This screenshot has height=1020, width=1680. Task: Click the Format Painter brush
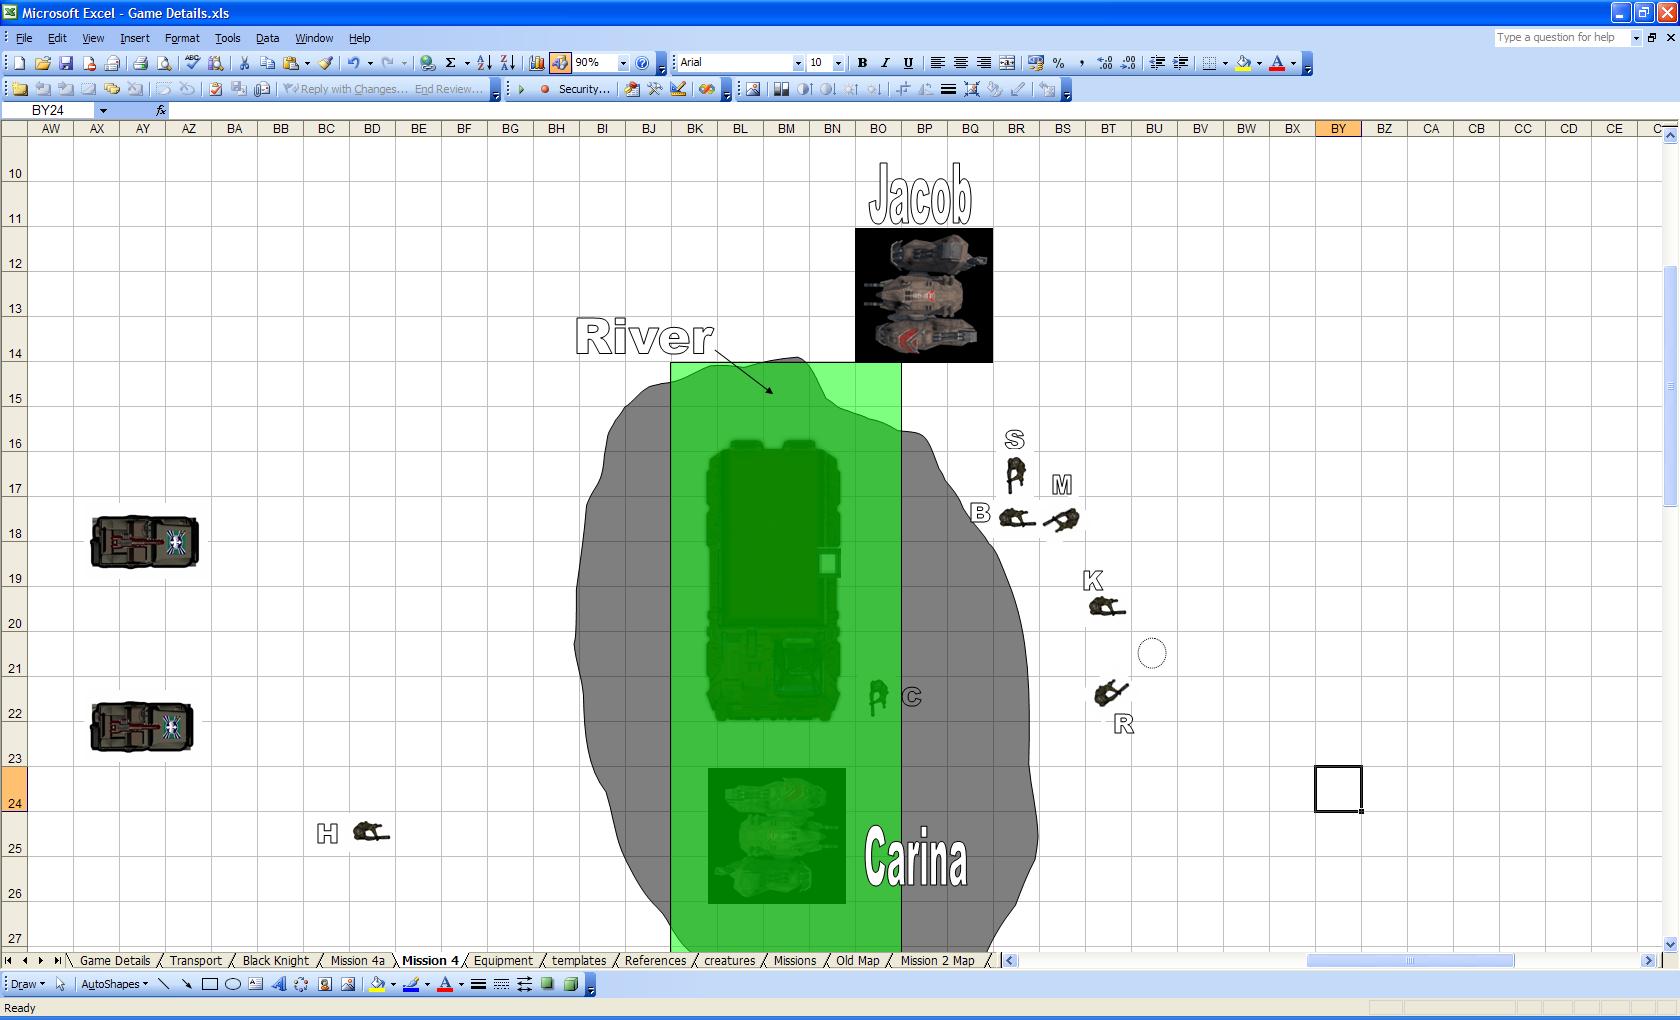[326, 63]
